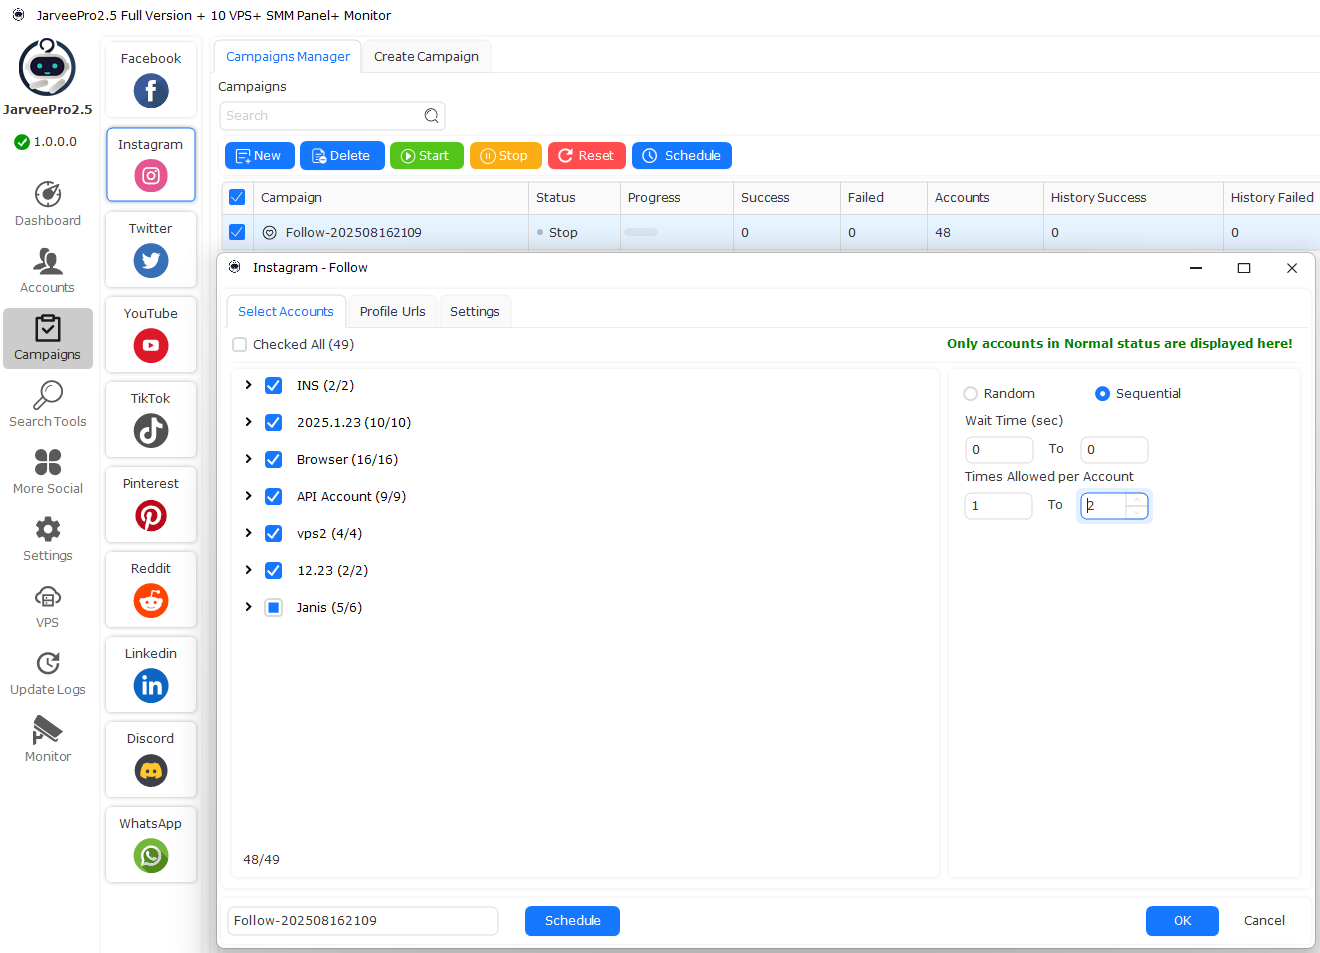The width and height of the screenshot is (1320, 953).
Task: Click the Follow campaign row type icon
Action: tap(270, 233)
